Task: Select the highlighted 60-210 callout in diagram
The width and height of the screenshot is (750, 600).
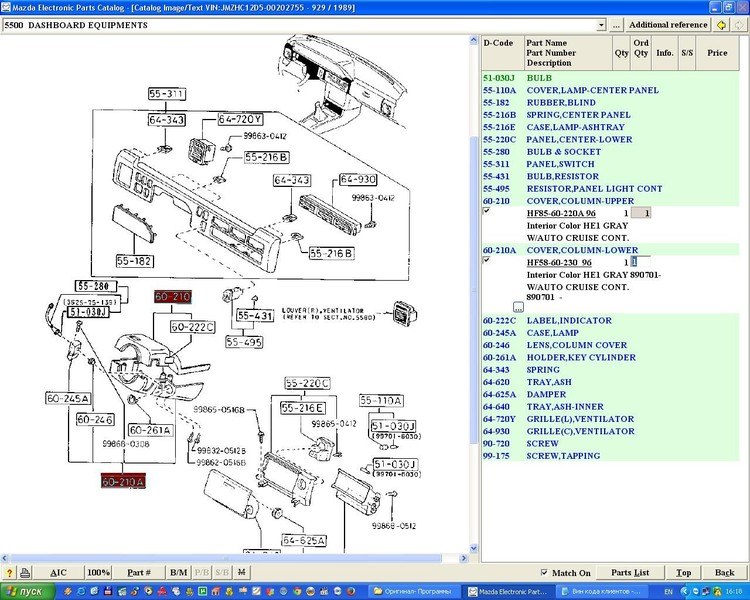Action: pyautogui.click(x=173, y=297)
